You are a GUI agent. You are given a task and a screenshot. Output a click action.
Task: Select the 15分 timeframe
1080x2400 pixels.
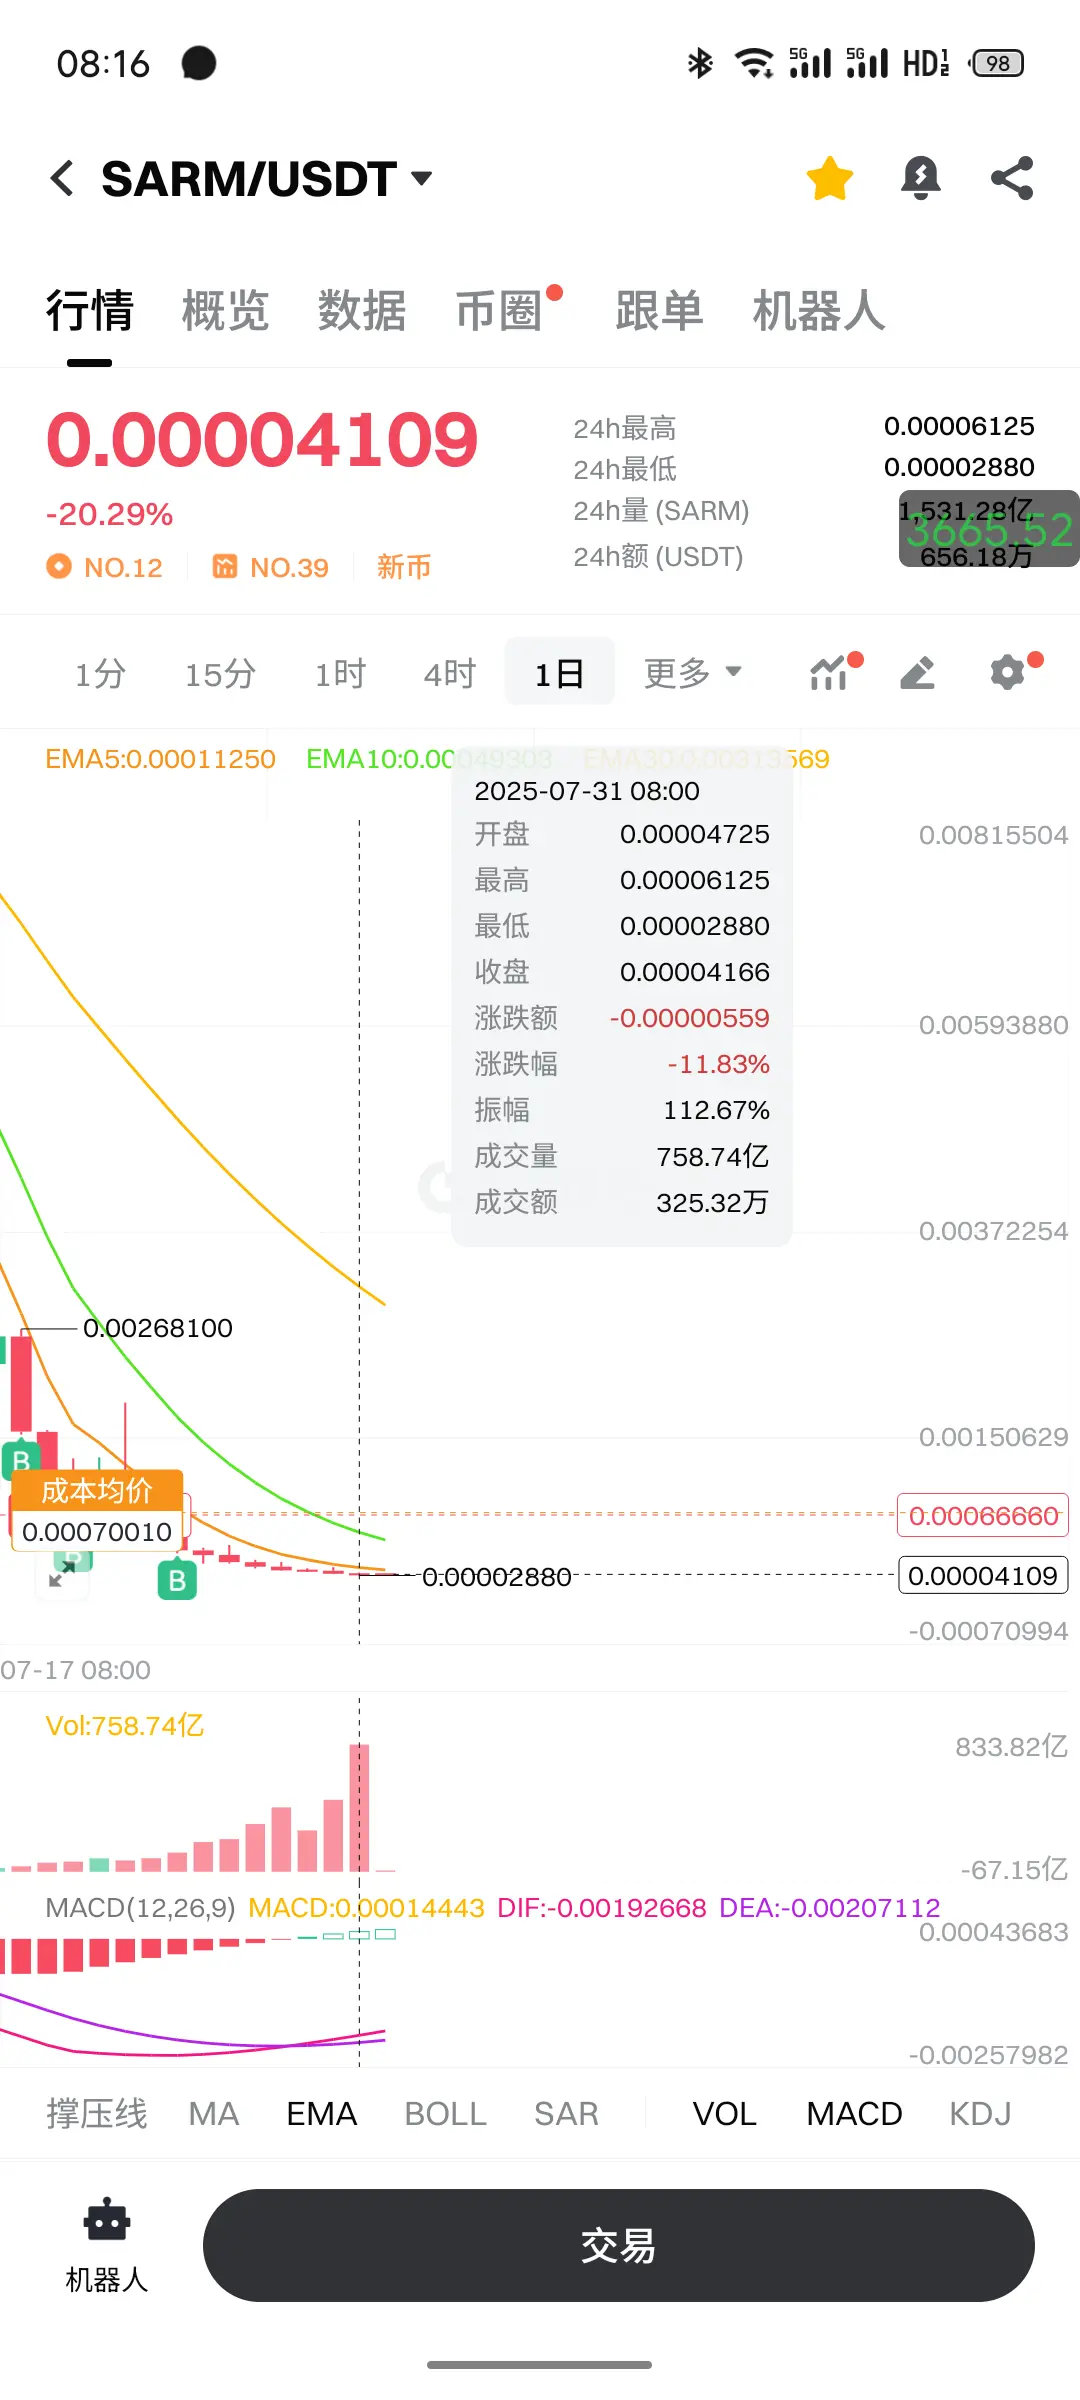[x=220, y=673]
